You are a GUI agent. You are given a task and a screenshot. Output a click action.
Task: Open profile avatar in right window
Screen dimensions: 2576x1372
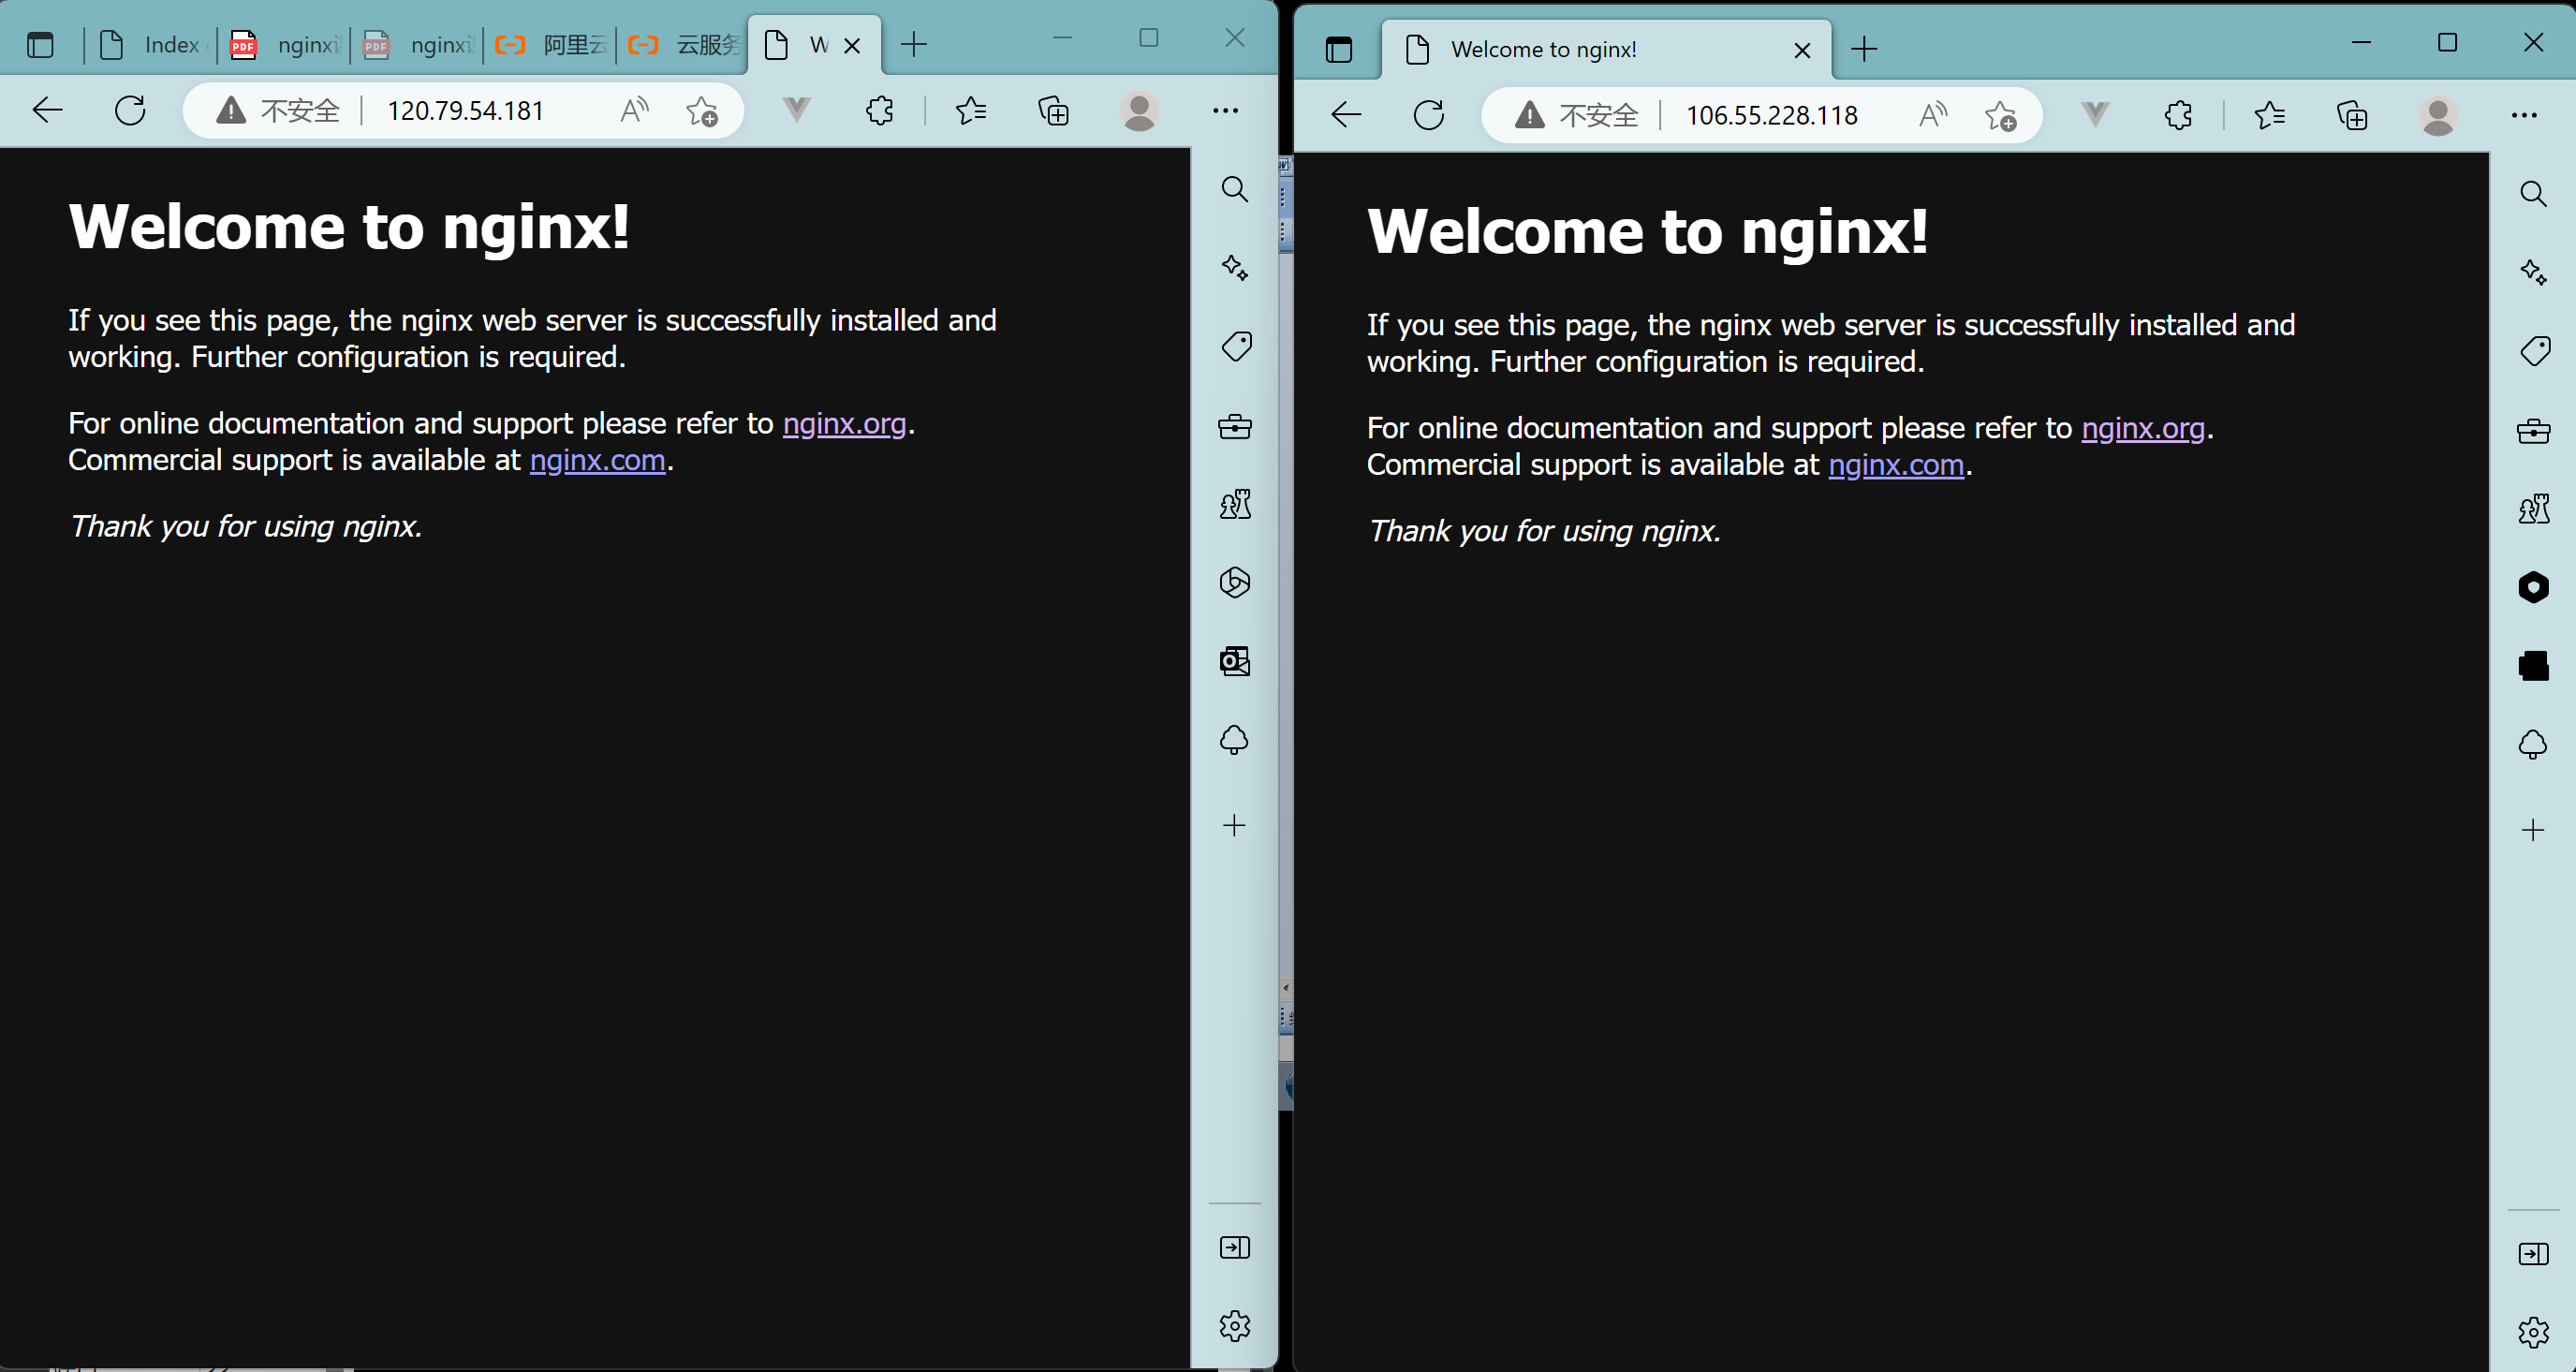click(x=2438, y=115)
